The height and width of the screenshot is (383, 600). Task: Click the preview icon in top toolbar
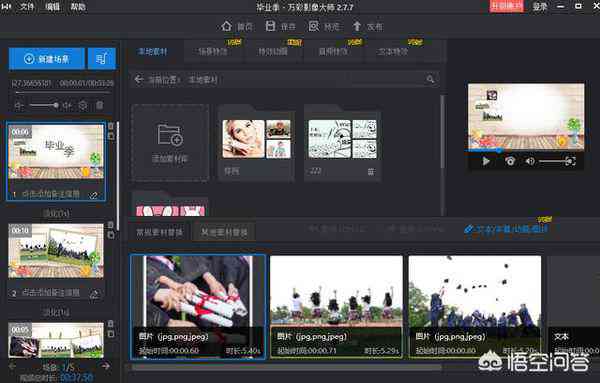click(x=314, y=26)
